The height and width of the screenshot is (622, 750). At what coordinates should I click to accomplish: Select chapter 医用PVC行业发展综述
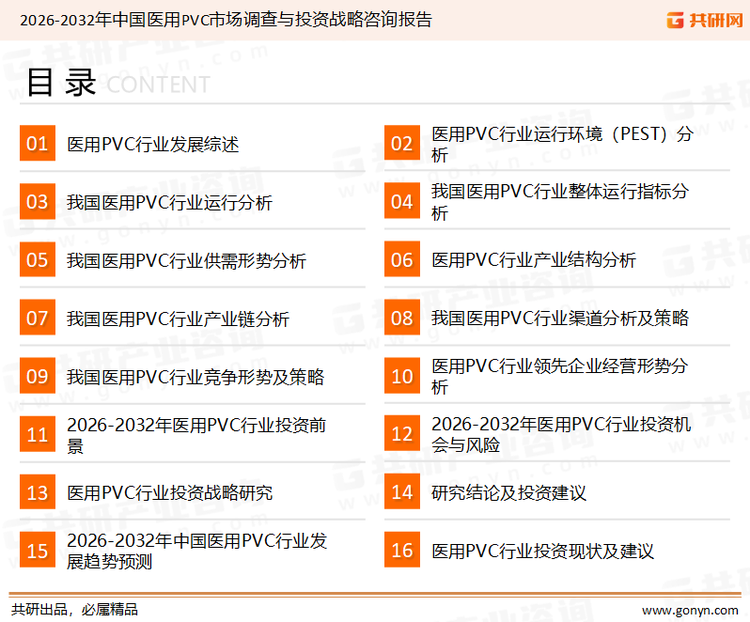coord(153,144)
